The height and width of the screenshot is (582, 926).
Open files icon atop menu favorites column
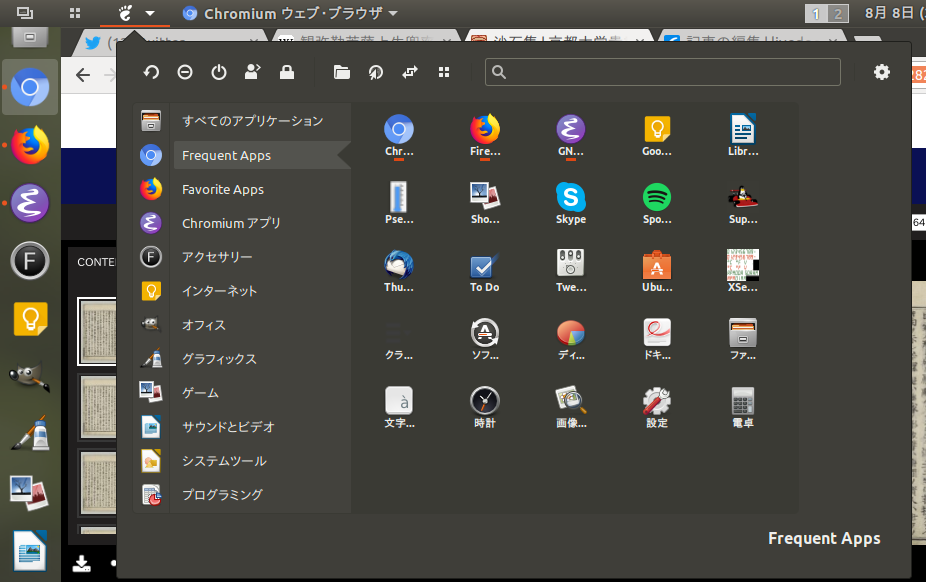[151, 121]
